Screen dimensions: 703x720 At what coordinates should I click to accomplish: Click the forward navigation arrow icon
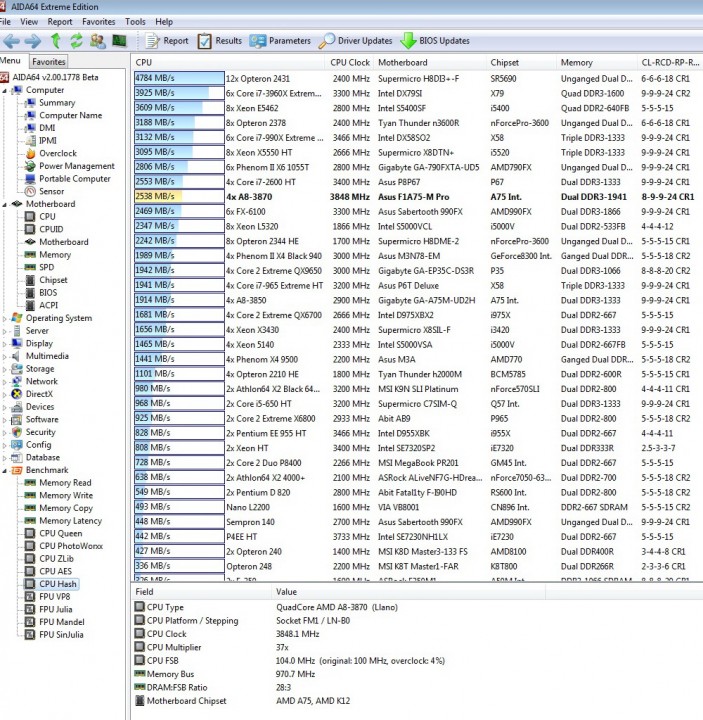(33, 41)
